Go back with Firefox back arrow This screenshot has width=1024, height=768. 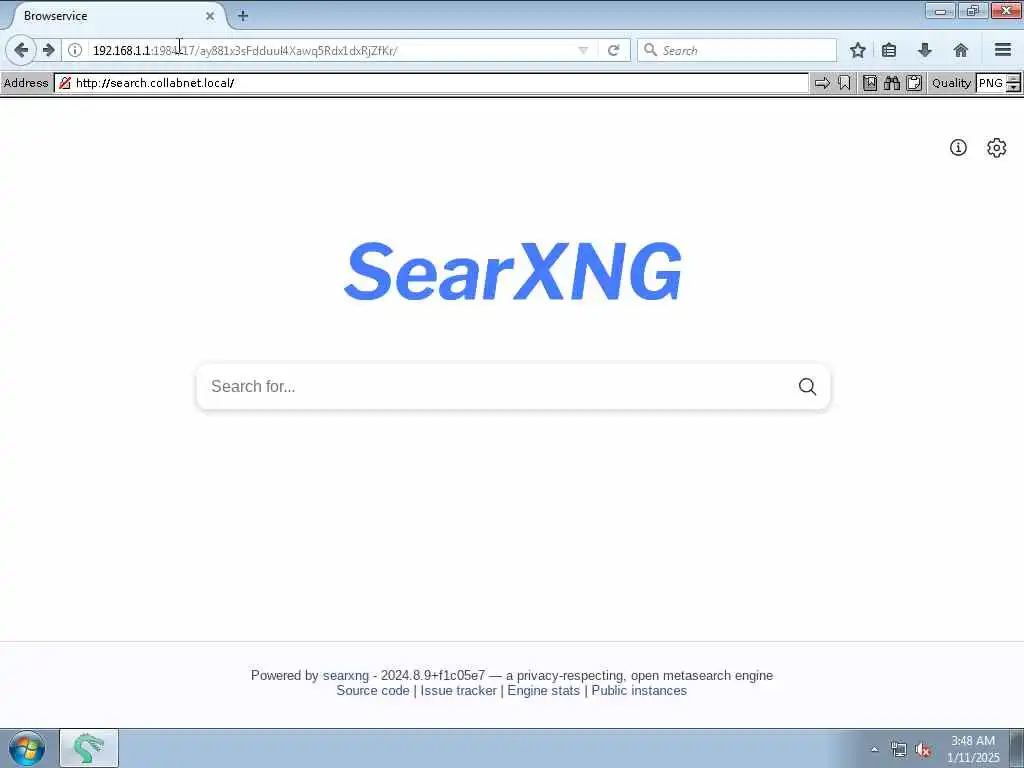21,50
